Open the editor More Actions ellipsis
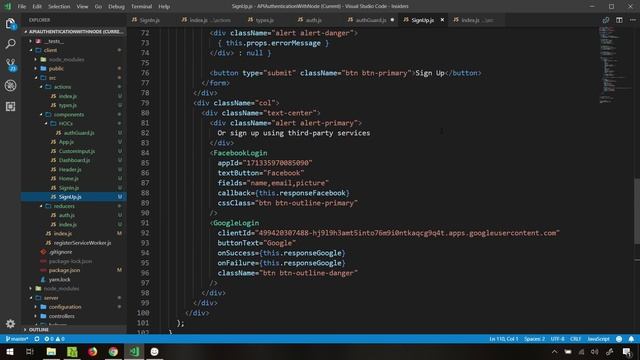 (633, 20)
